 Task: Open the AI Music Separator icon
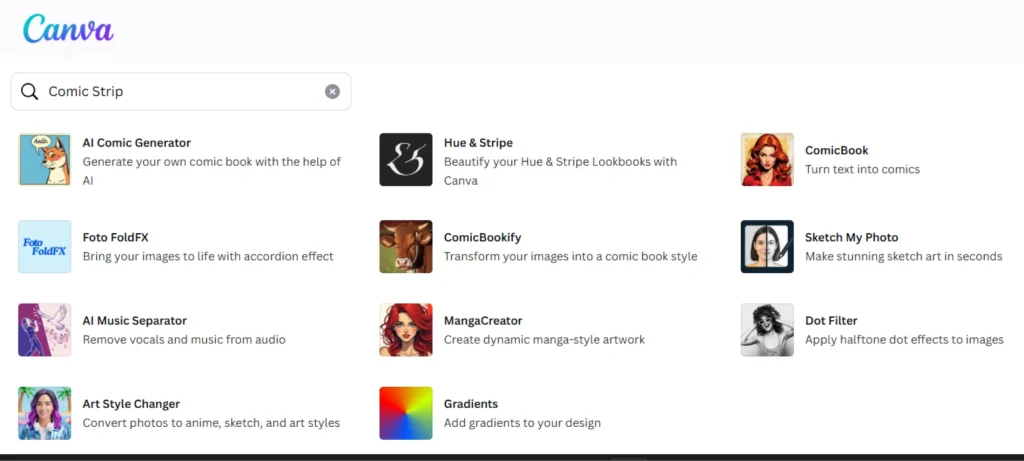point(45,330)
